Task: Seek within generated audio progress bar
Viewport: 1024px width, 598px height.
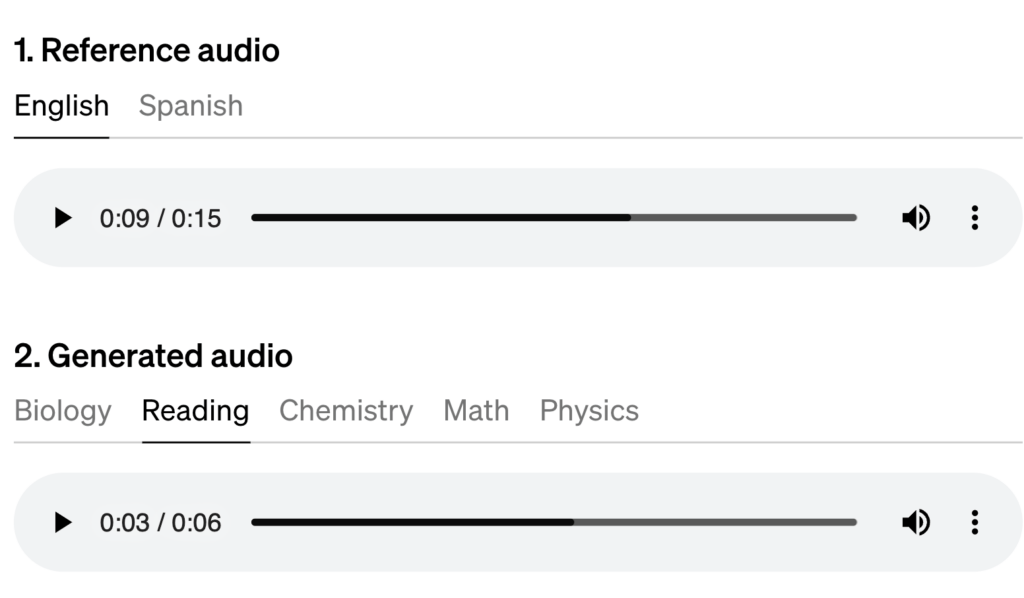Action: [x=554, y=523]
